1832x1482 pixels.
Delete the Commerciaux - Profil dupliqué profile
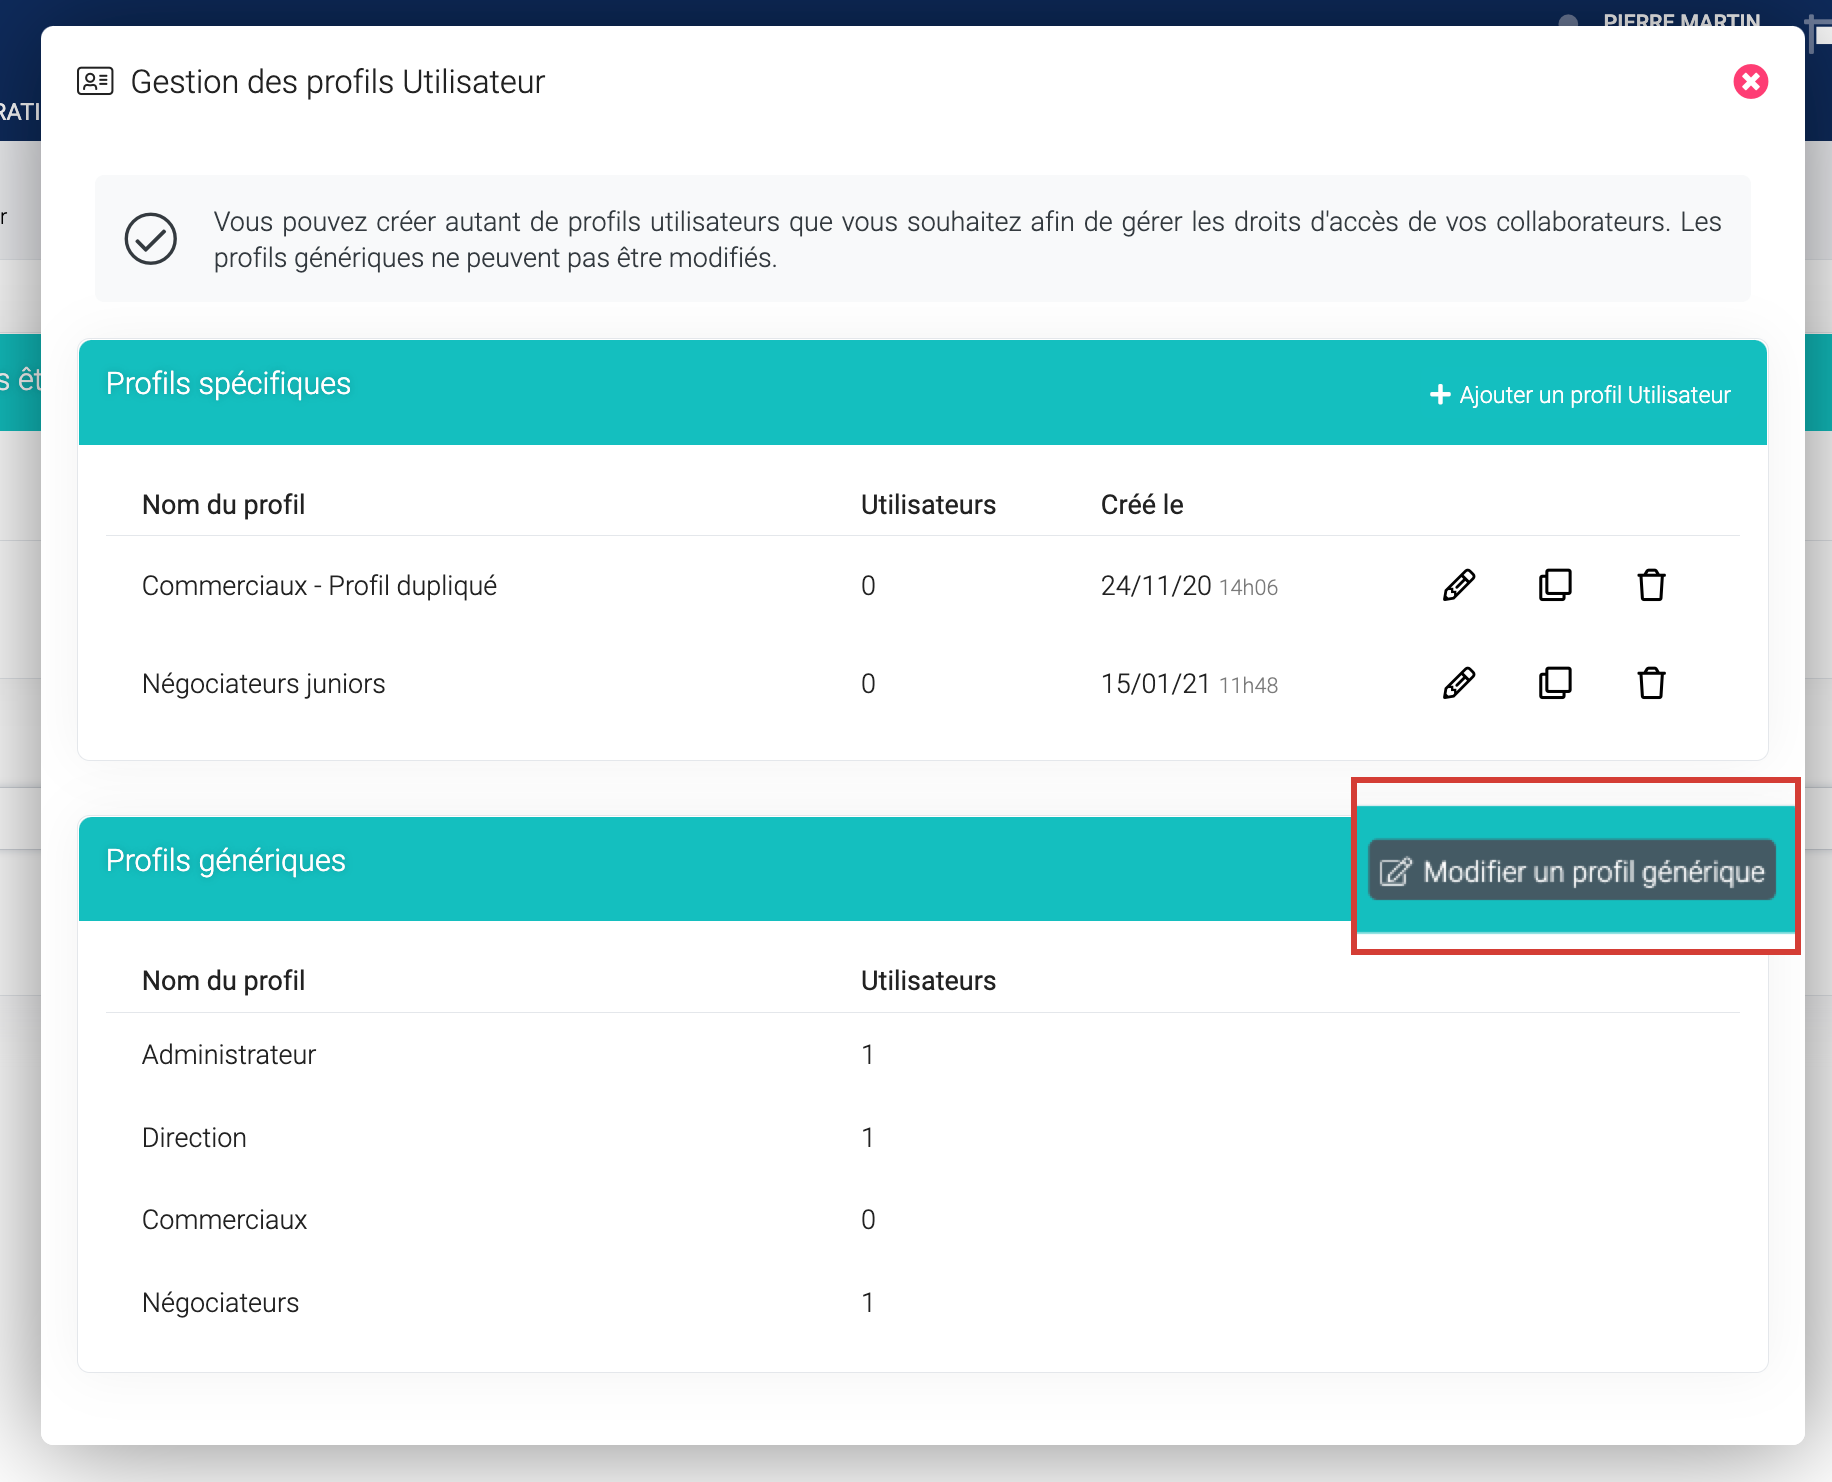tap(1651, 585)
